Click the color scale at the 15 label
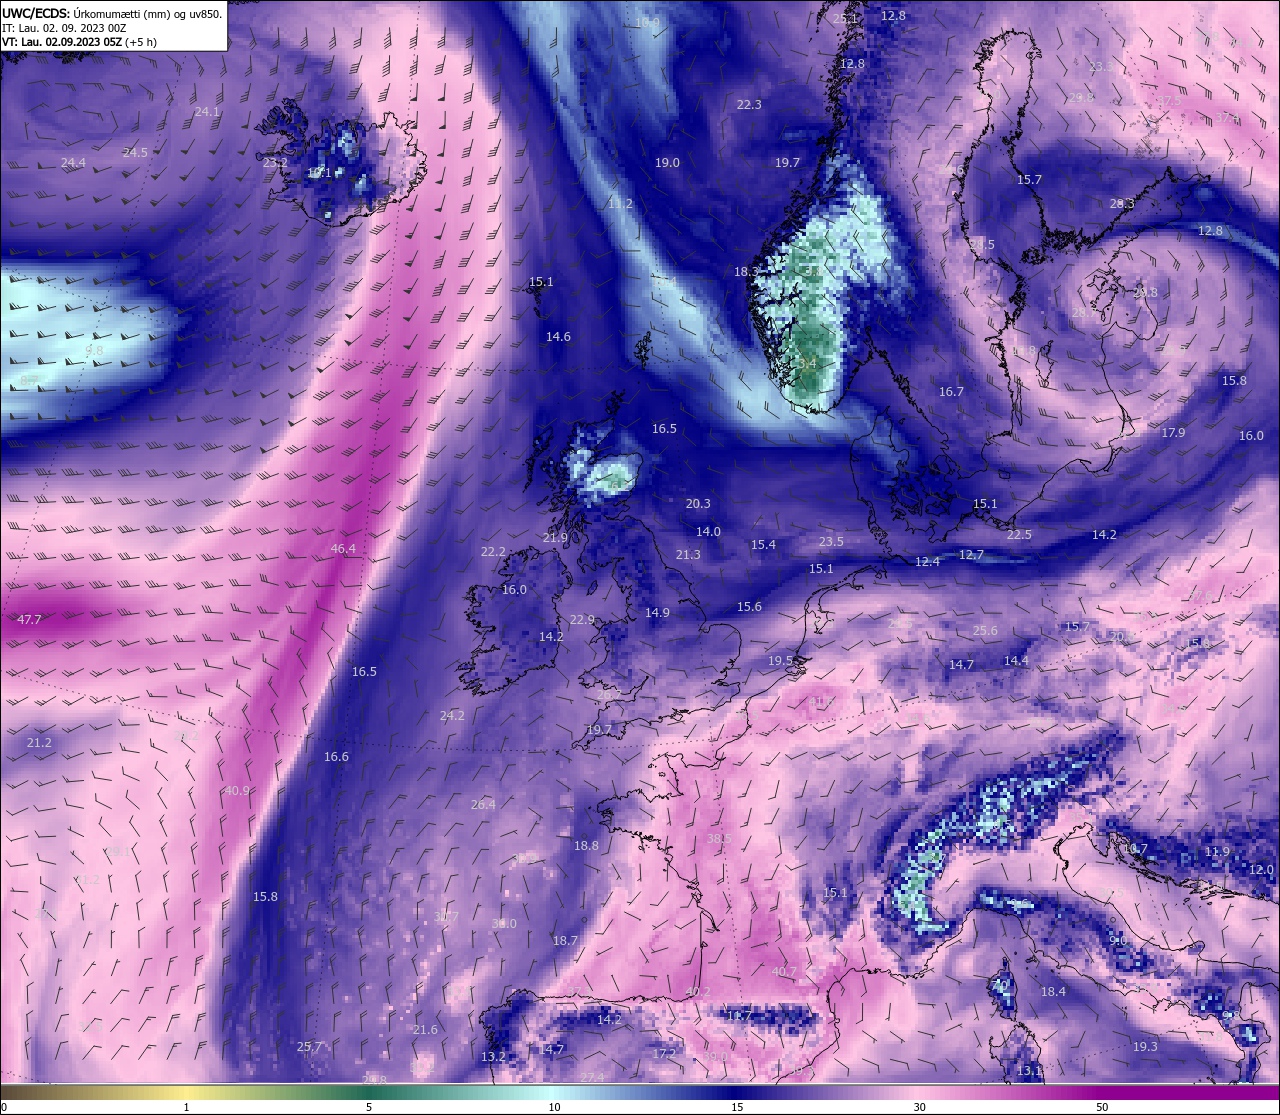Viewport: 1280px width, 1115px height. coord(737,1107)
